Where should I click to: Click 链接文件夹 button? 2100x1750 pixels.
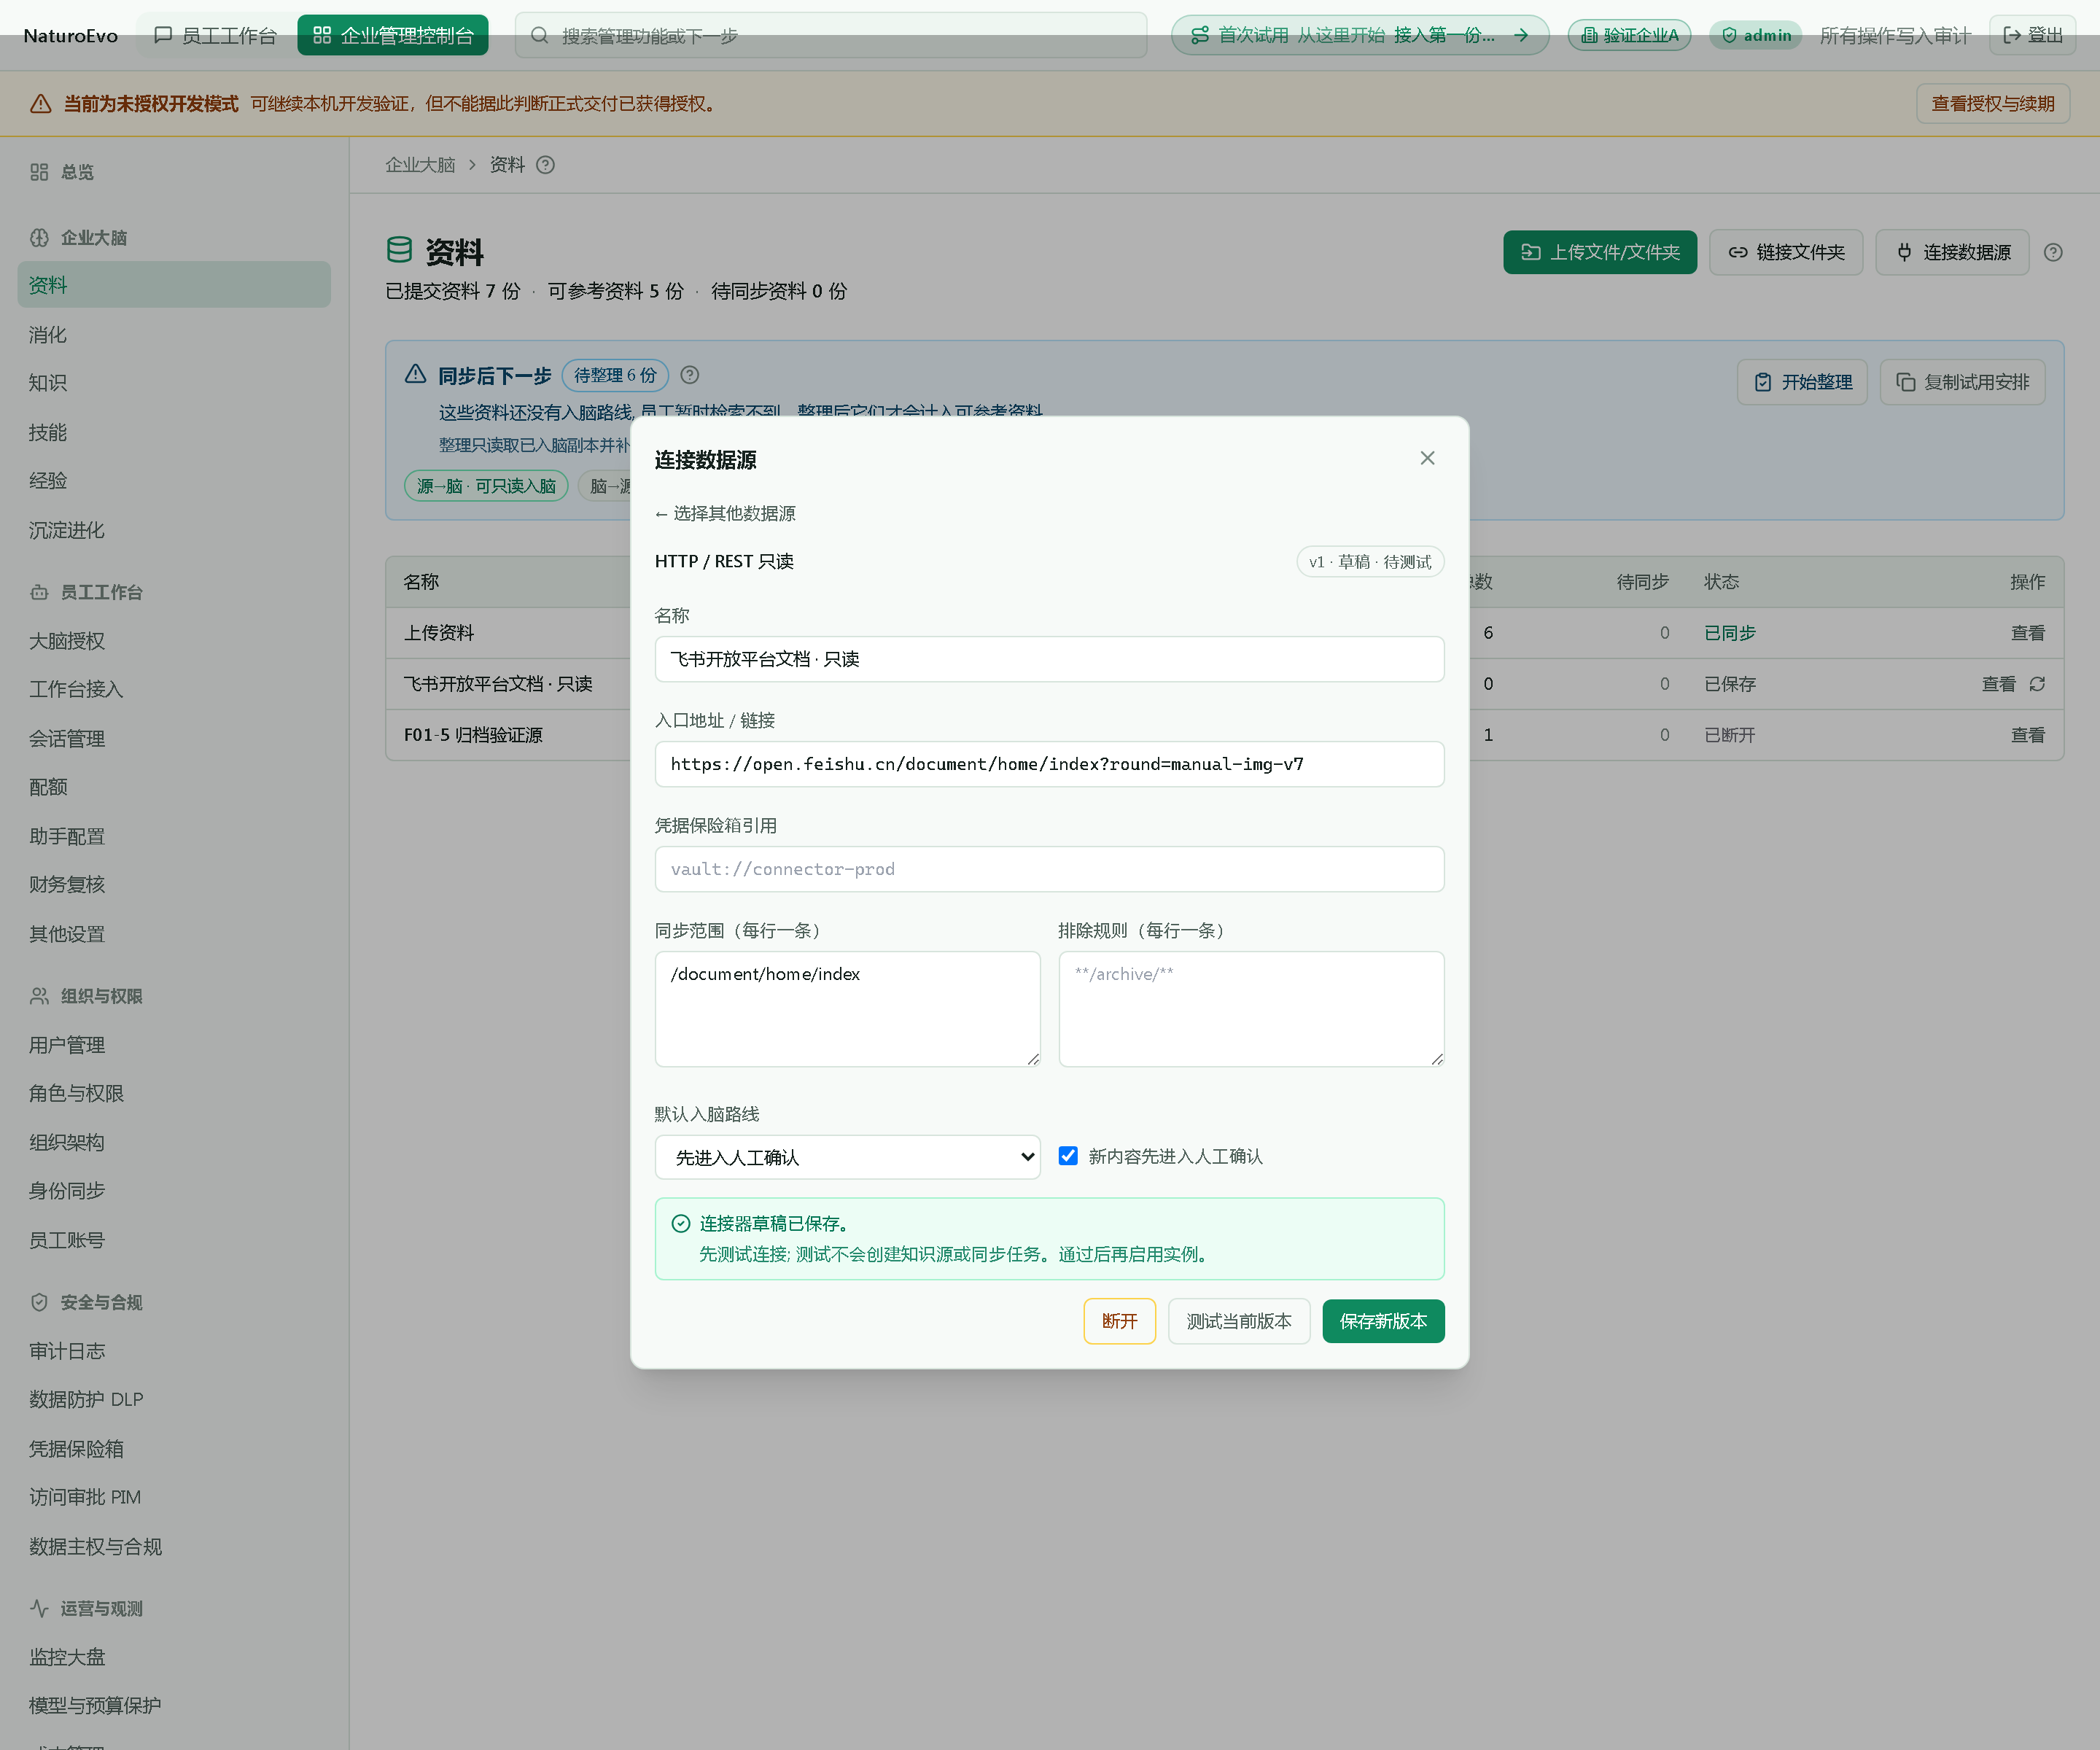coord(1786,252)
